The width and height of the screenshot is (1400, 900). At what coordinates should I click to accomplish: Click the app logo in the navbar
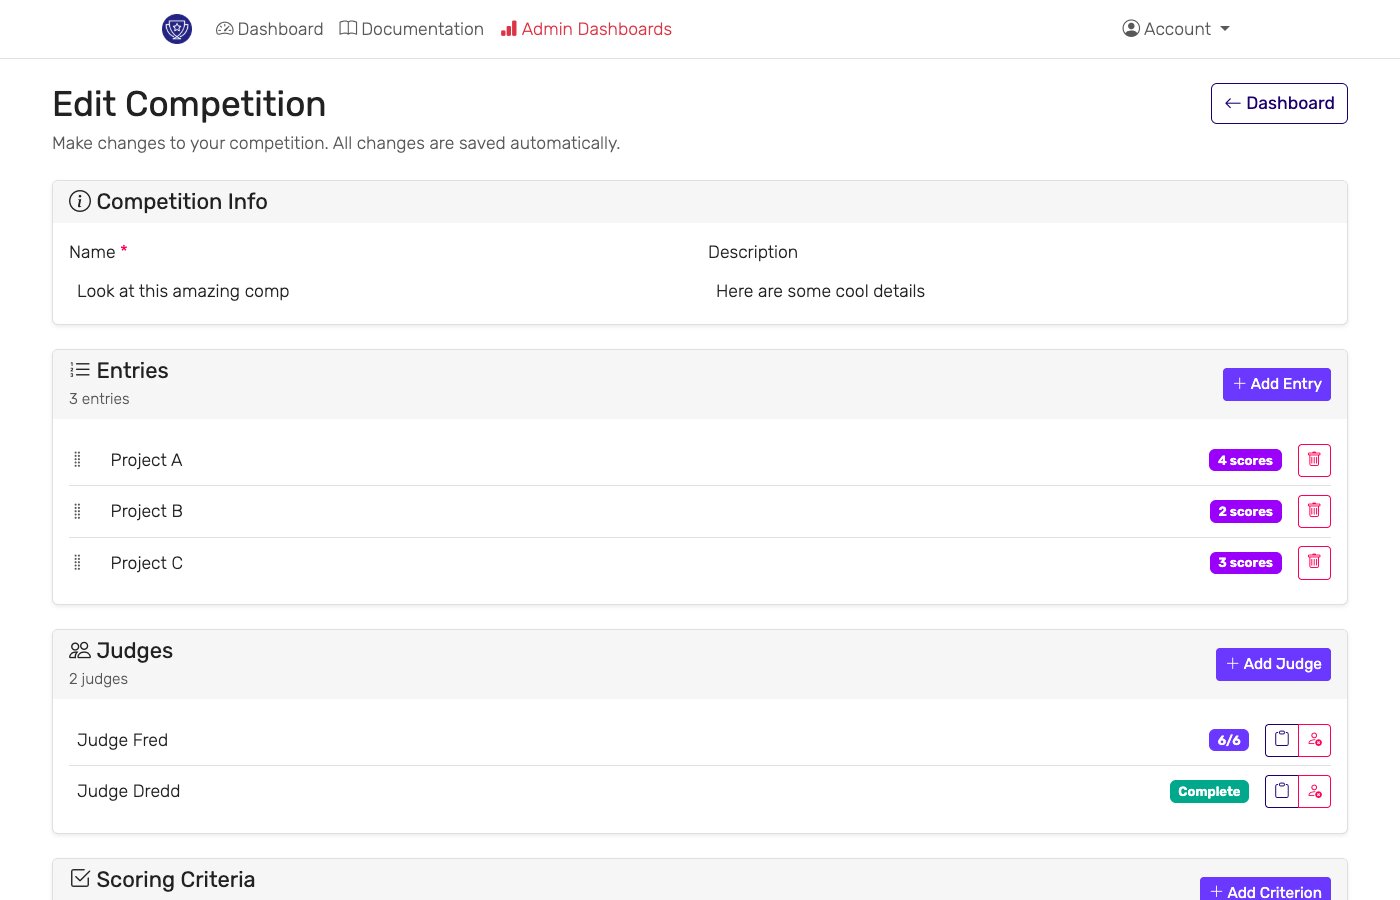click(177, 29)
